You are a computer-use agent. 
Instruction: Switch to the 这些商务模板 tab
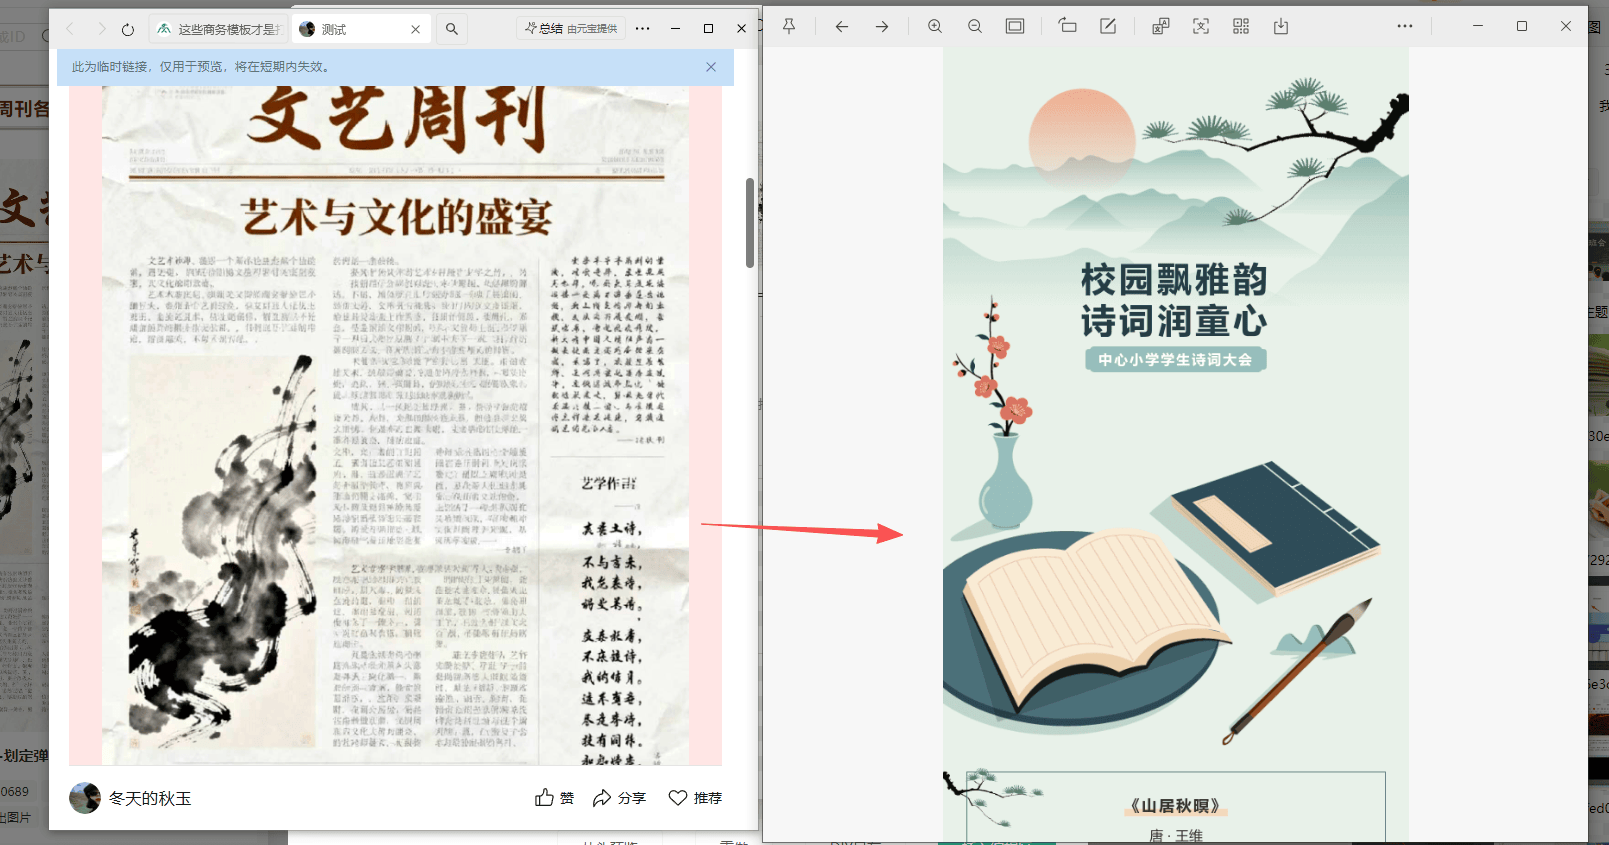(x=220, y=29)
